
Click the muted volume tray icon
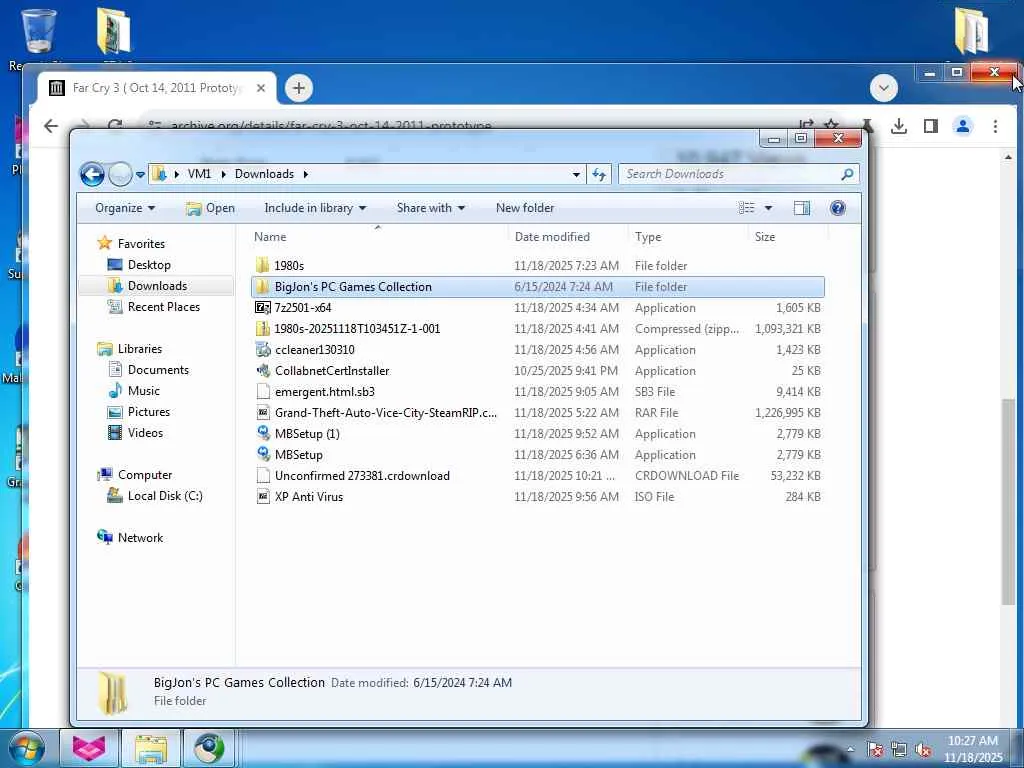pos(923,750)
